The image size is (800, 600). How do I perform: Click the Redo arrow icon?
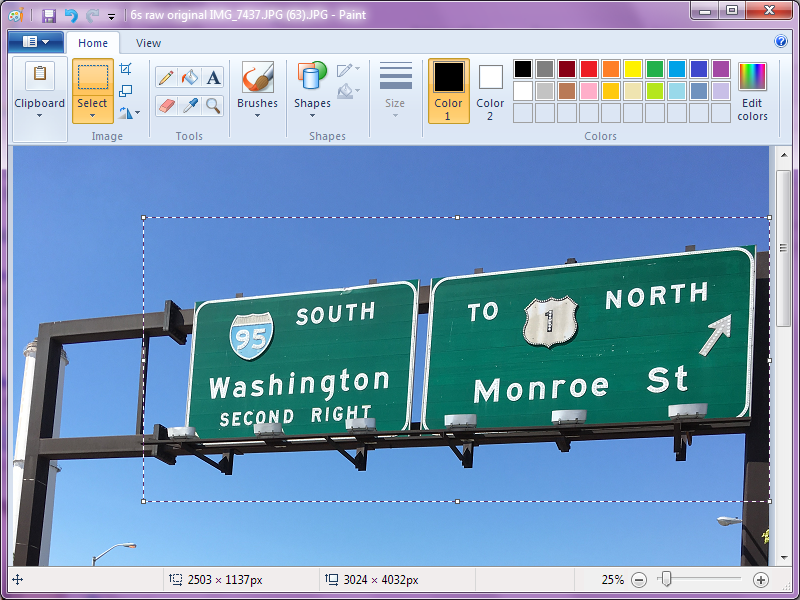92,15
